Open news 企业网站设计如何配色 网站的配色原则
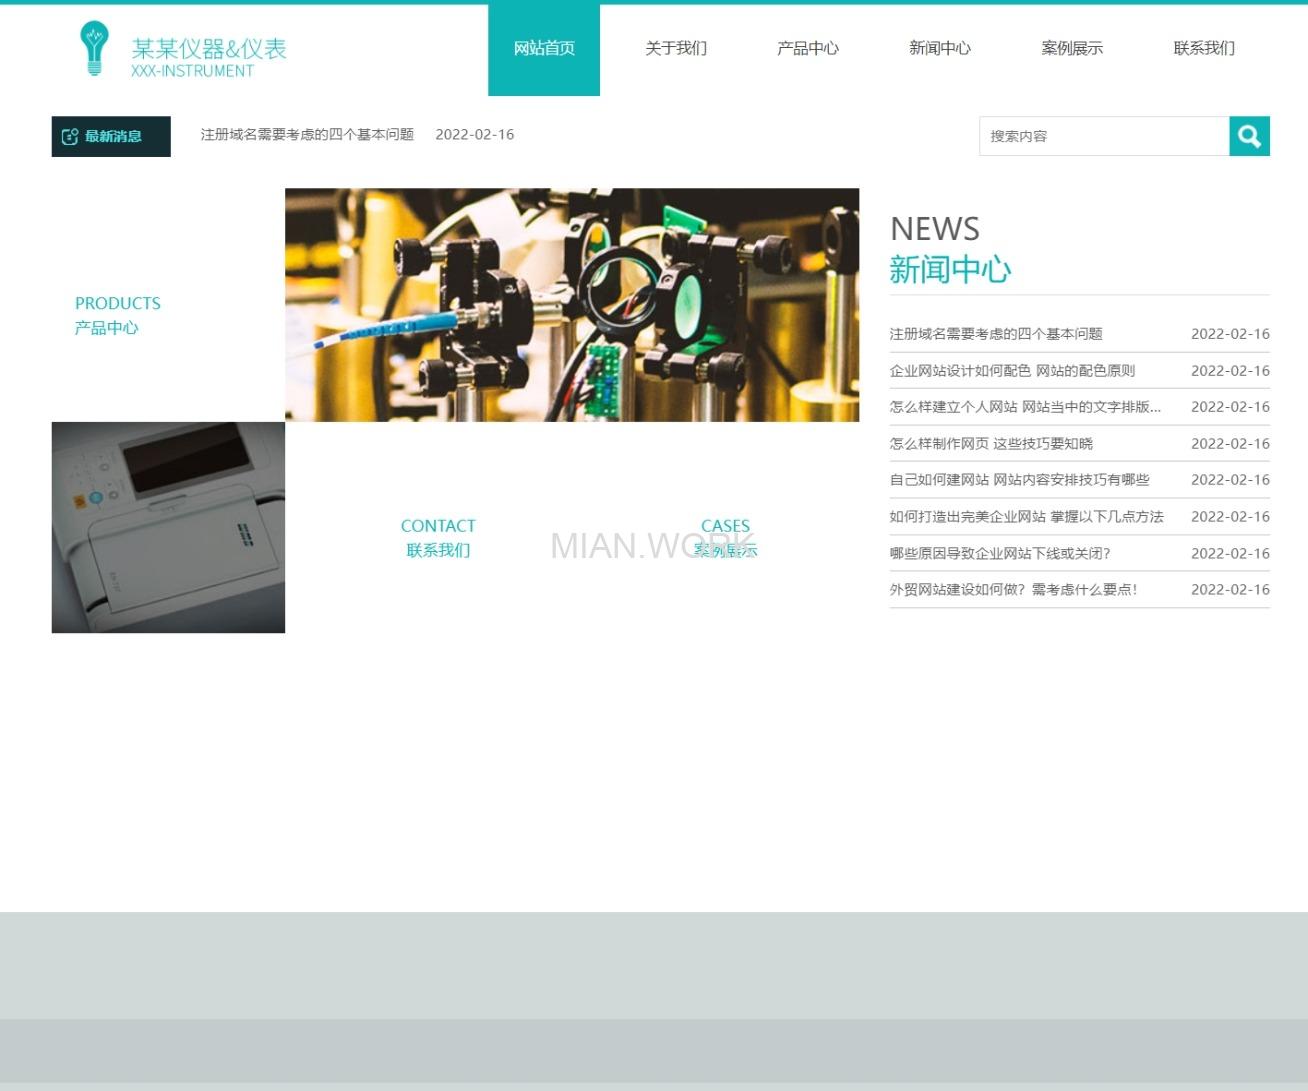The height and width of the screenshot is (1091, 1308). pyautogui.click(x=1012, y=370)
